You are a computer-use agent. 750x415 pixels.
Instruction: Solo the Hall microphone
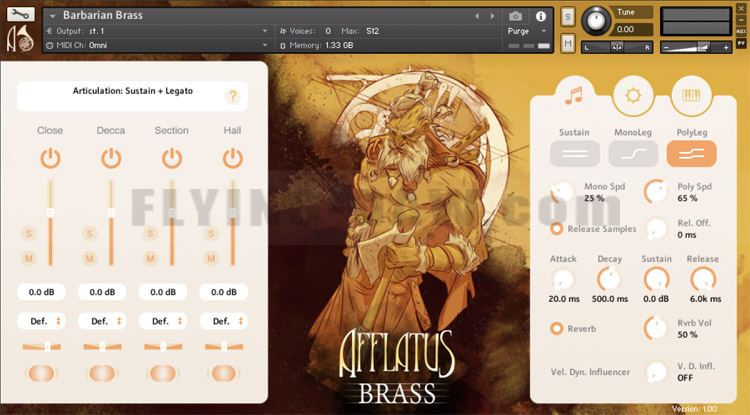211,233
